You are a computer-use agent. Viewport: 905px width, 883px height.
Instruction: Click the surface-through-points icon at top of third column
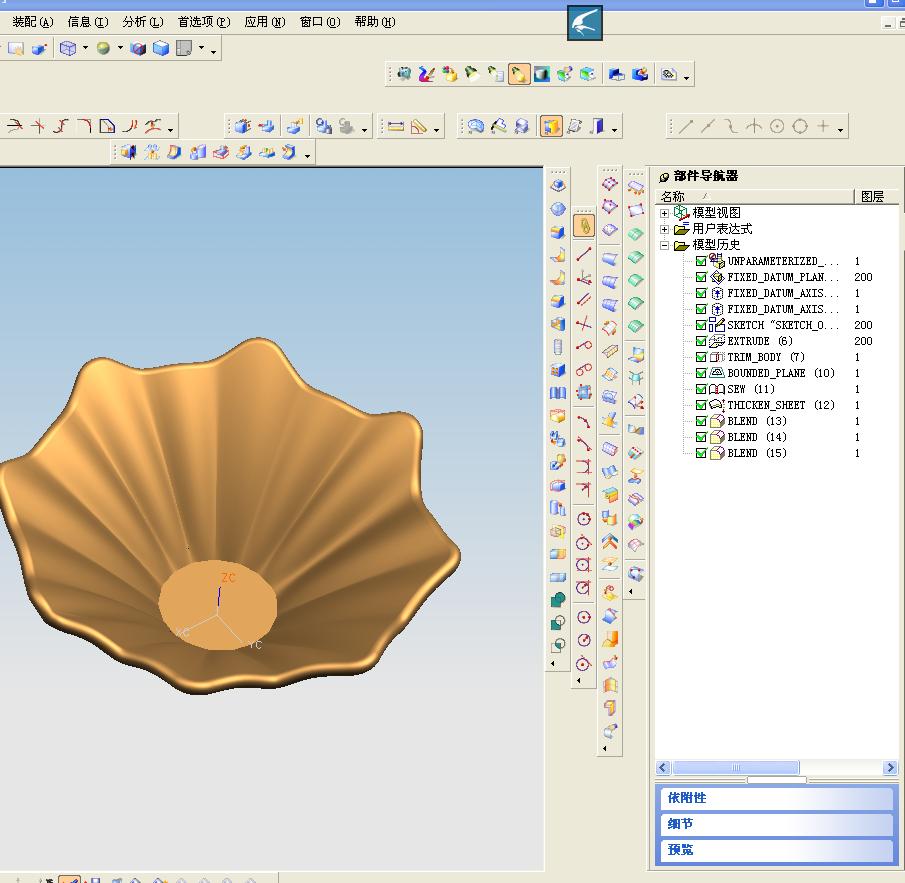[x=609, y=184]
